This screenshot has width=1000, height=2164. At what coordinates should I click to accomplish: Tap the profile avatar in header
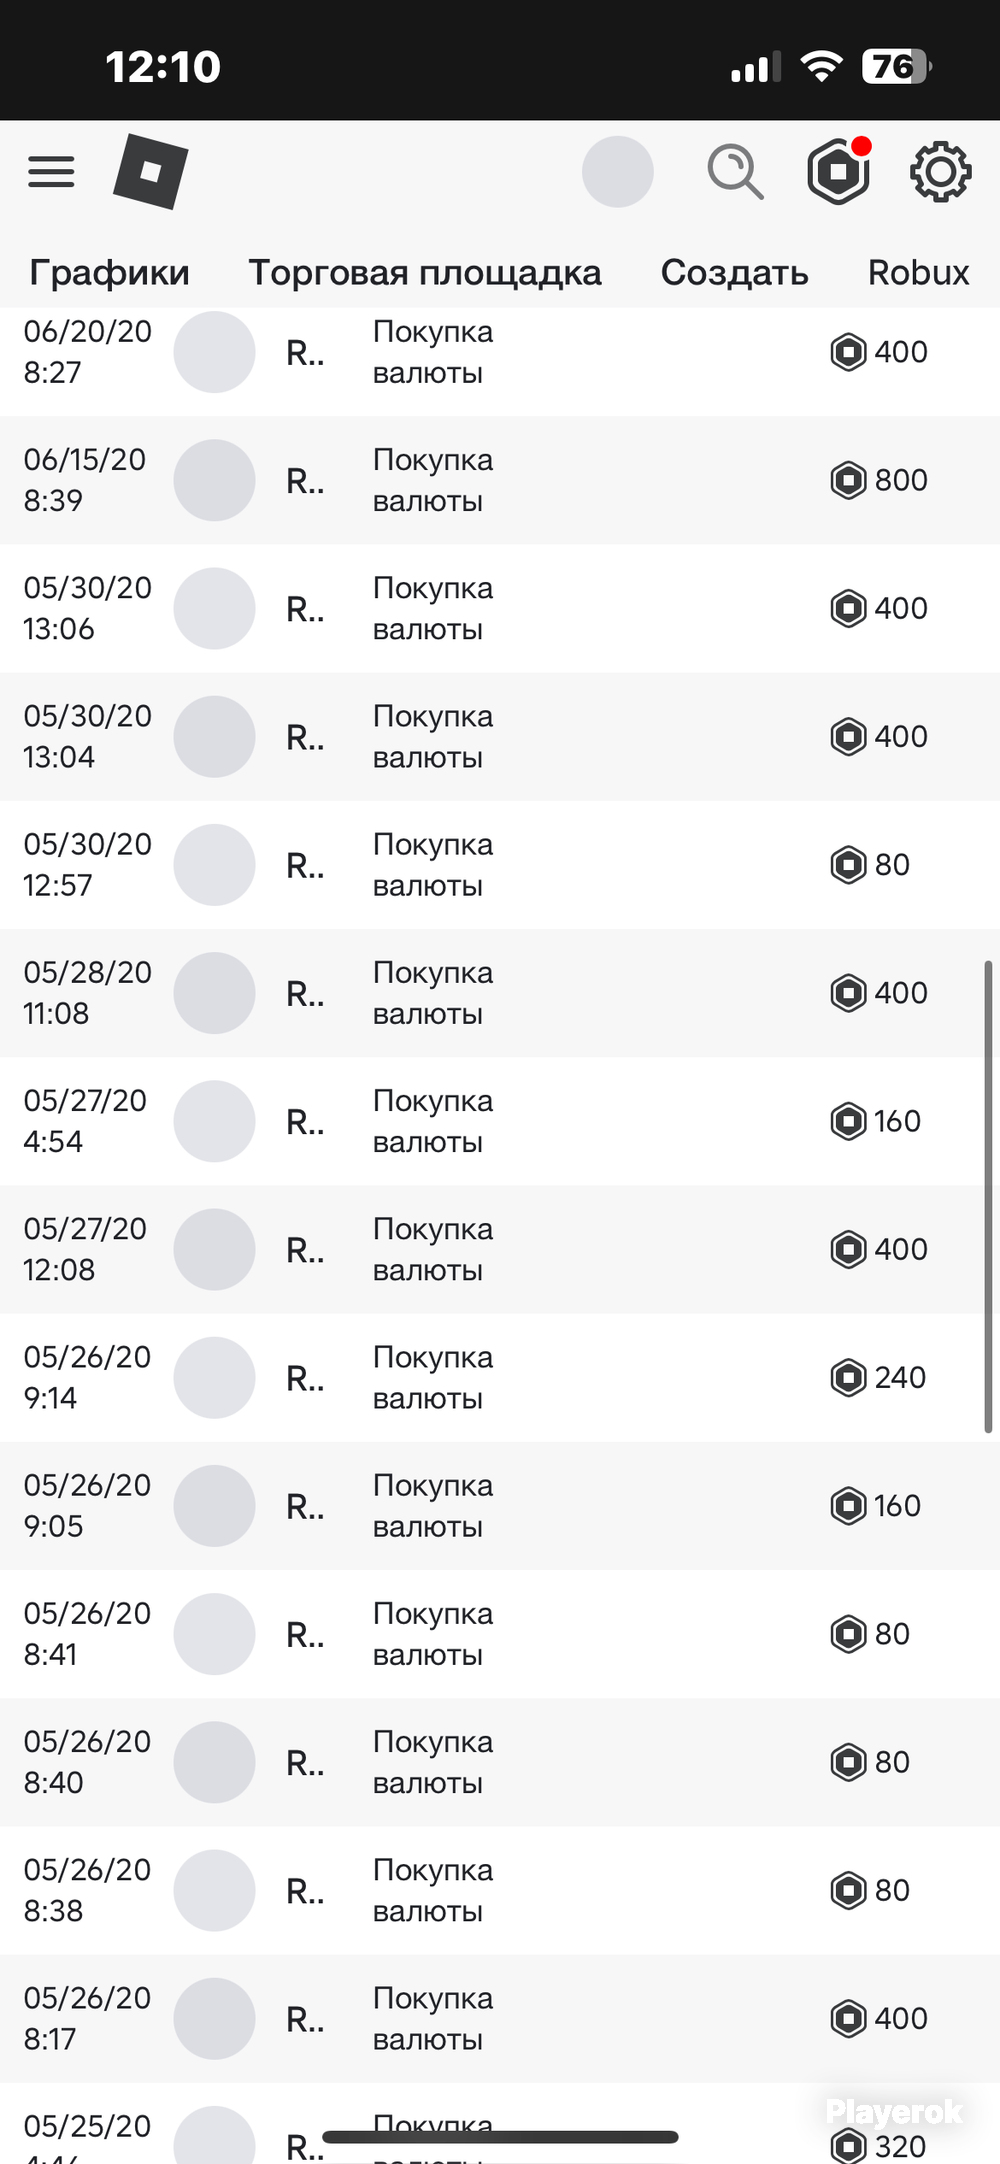618,172
